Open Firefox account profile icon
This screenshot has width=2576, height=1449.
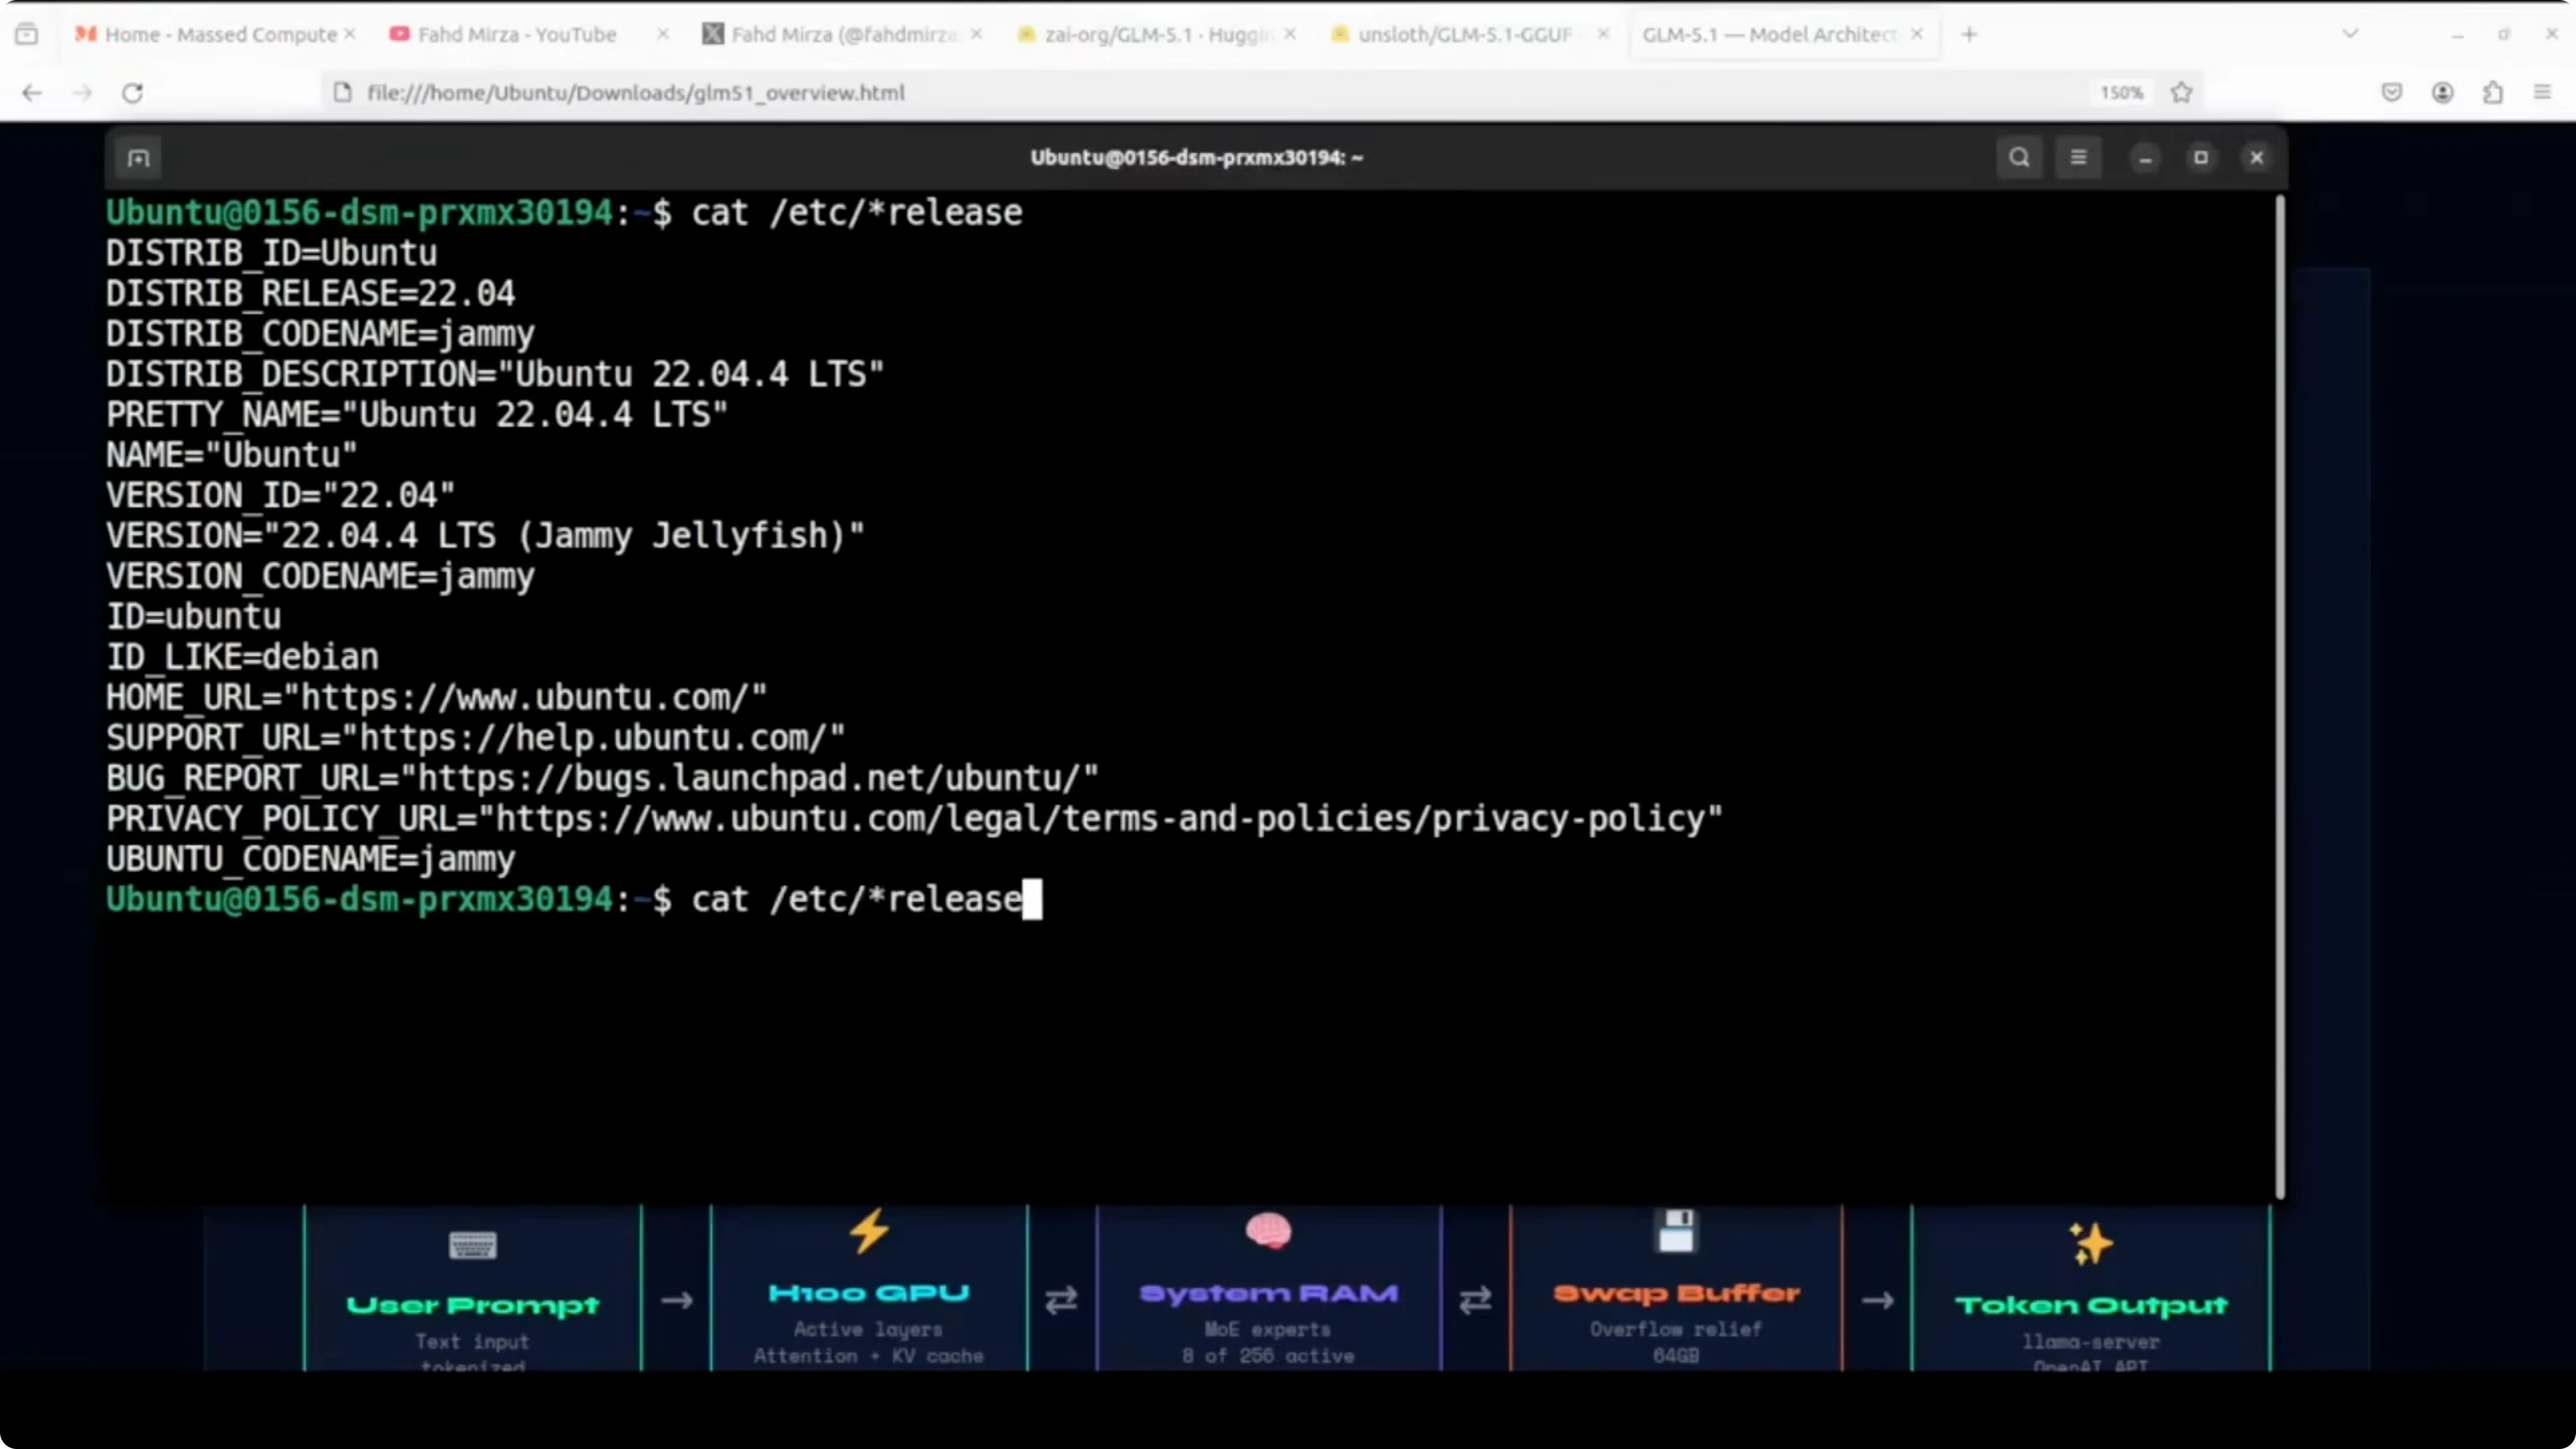click(x=2442, y=93)
